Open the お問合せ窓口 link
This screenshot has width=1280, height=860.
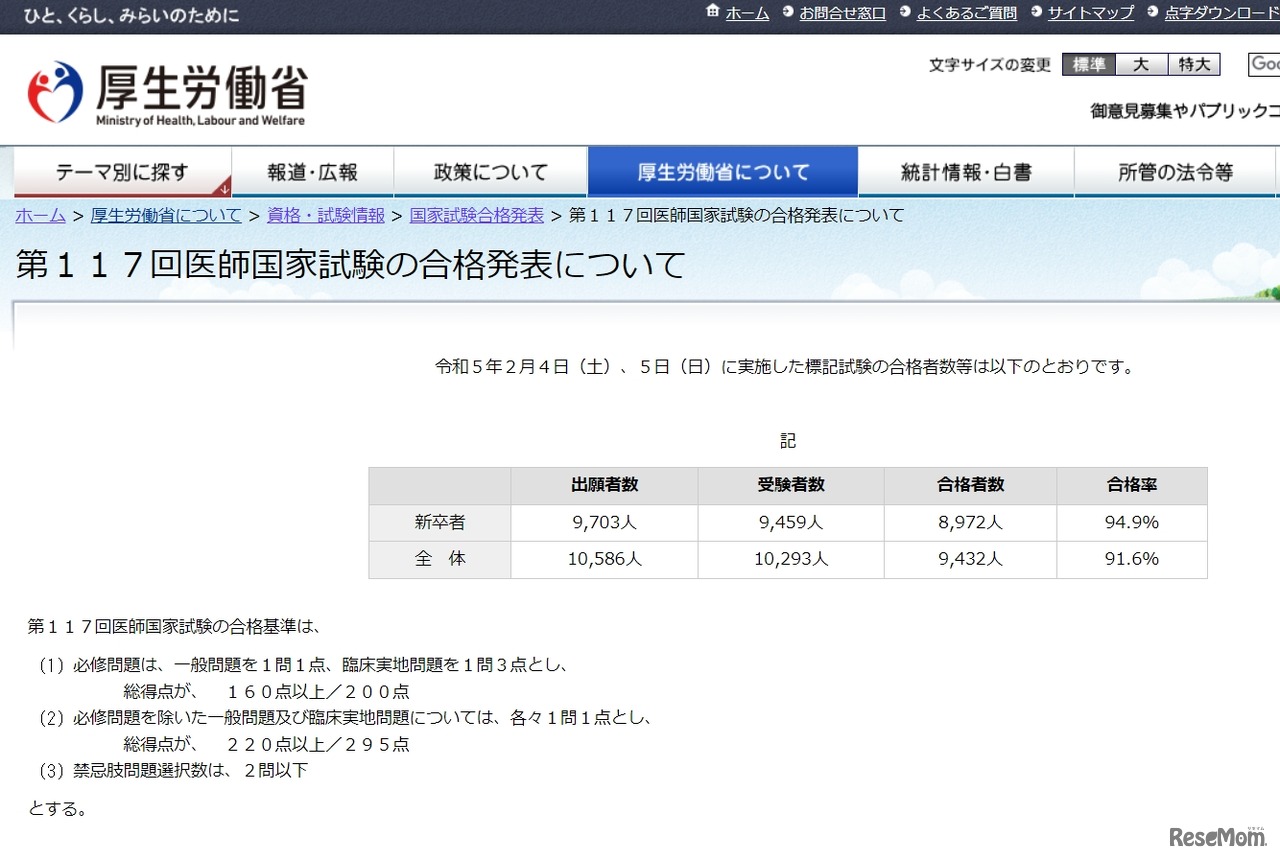click(x=842, y=13)
